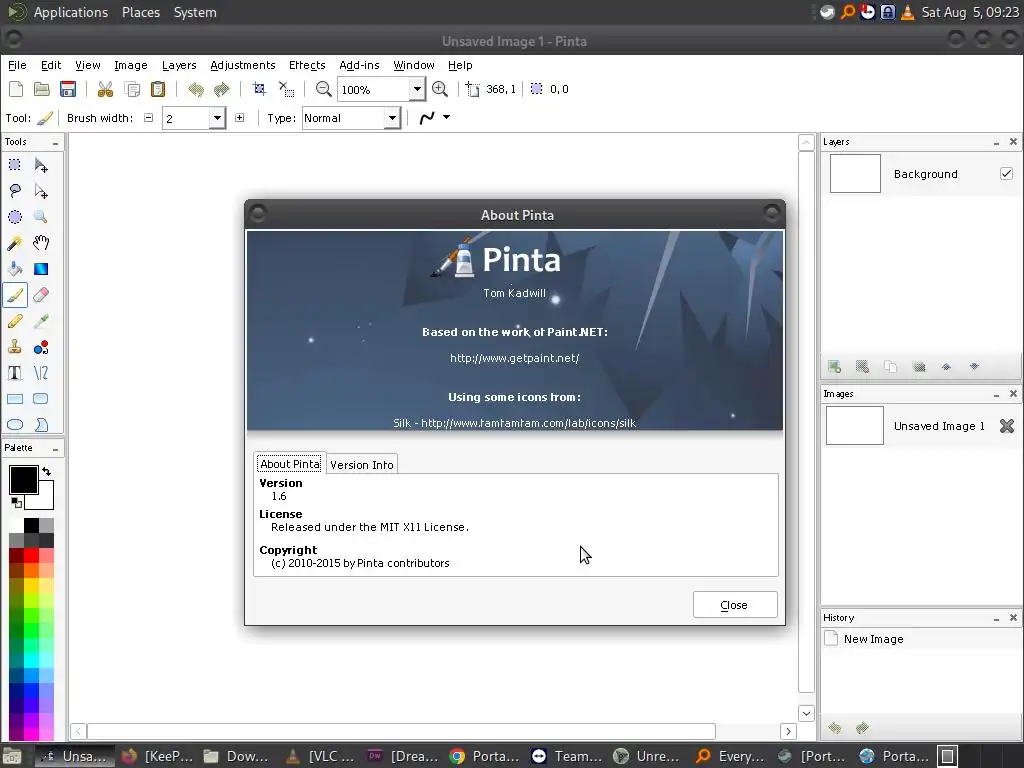Open the Adjustments menu
Image resolution: width=1024 pixels, height=768 pixels.
point(242,65)
